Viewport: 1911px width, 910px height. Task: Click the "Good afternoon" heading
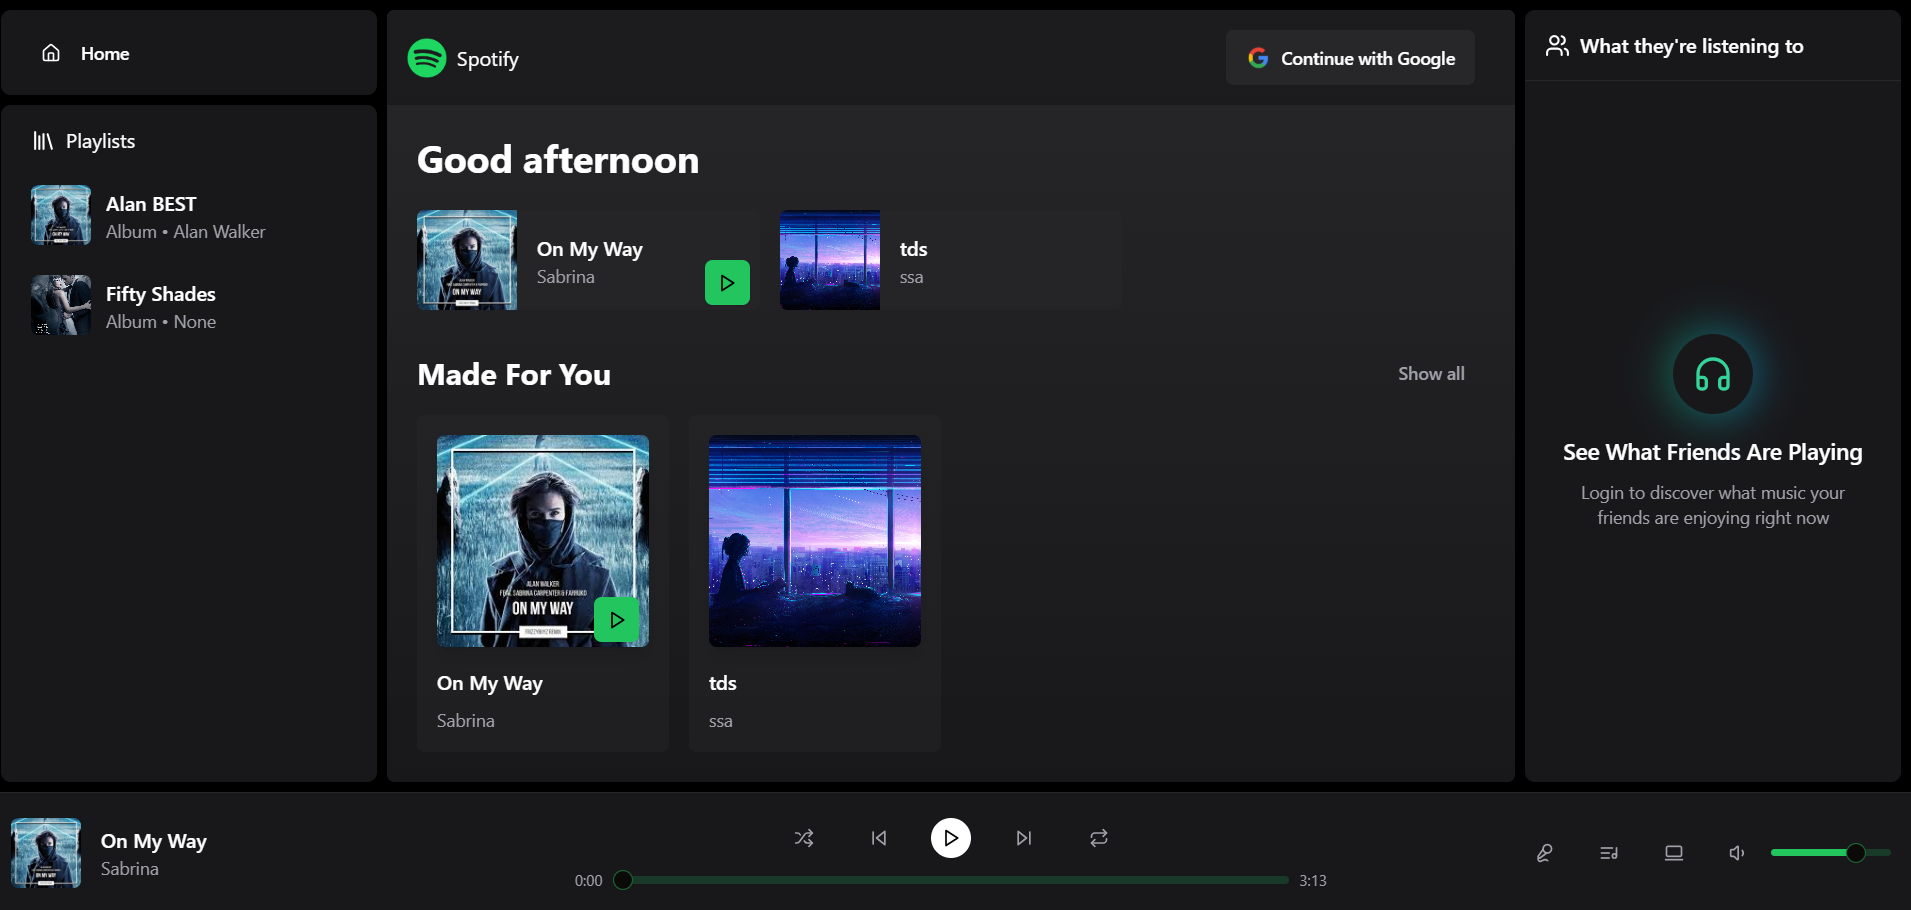(x=558, y=160)
